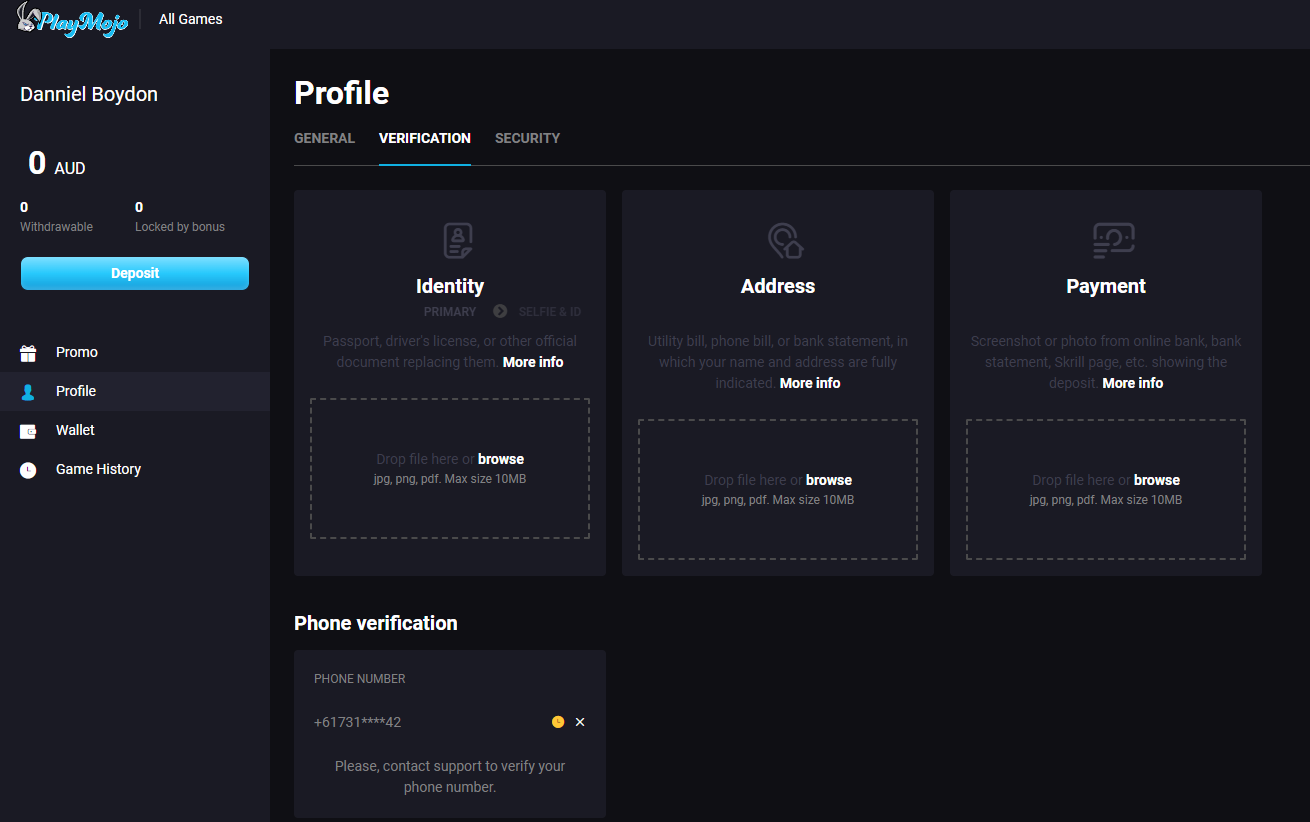
Task: Select the Profile person icon in sidebar
Action: coord(27,392)
